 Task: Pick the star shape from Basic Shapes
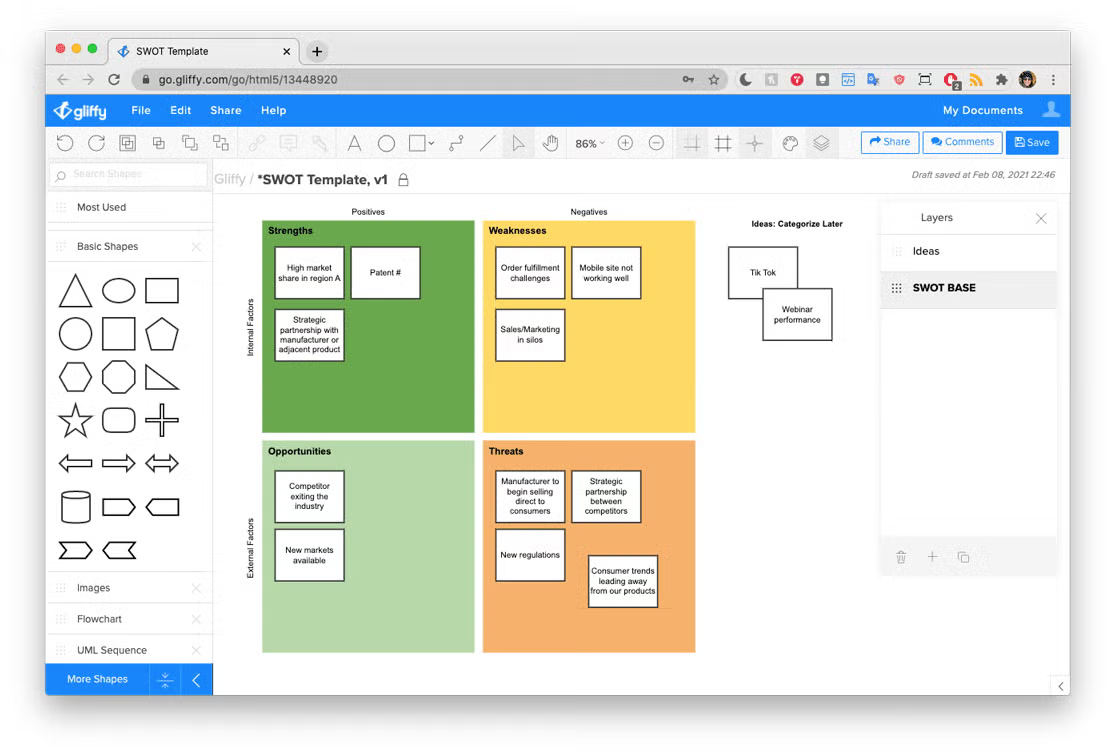pos(75,421)
